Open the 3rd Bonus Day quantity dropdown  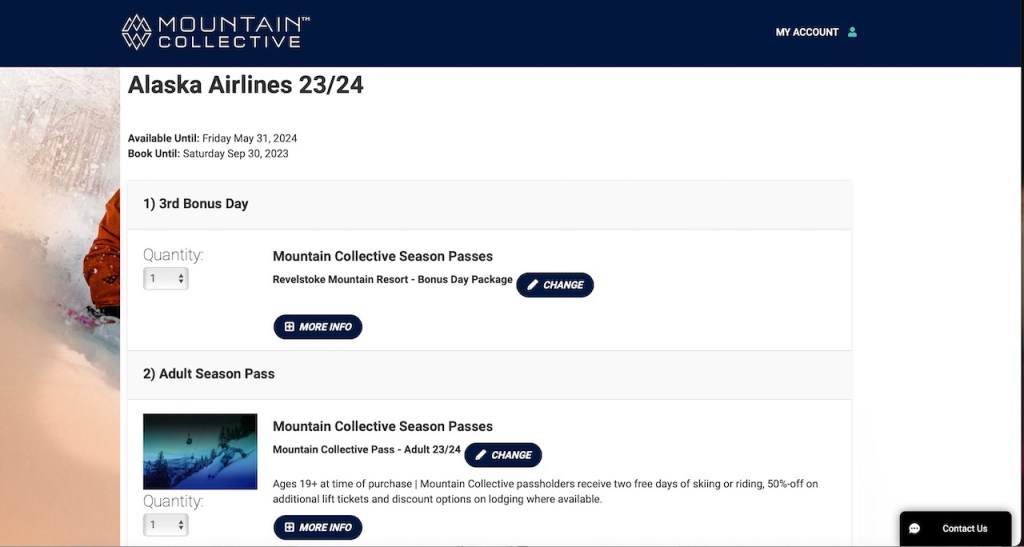click(x=166, y=279)
